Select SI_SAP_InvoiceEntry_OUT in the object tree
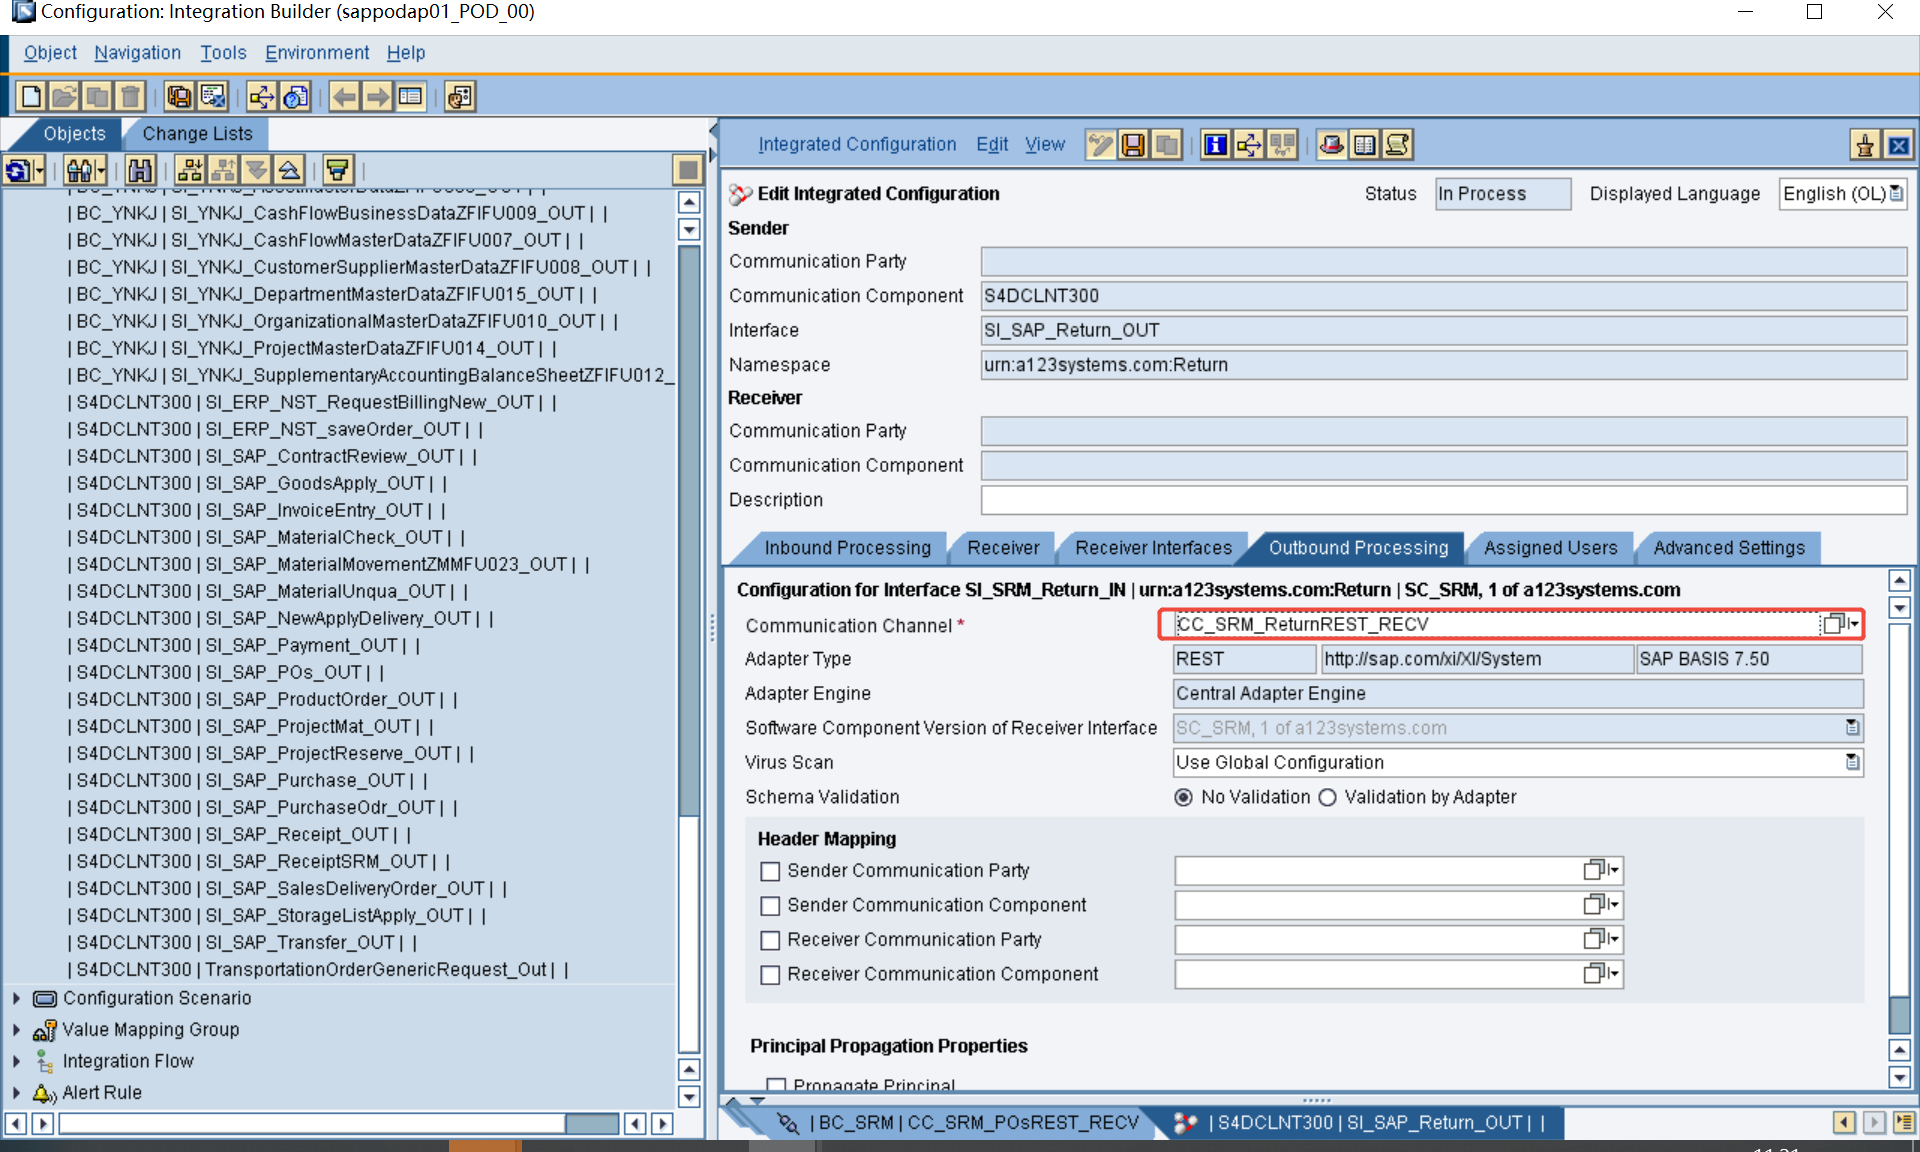This screenshot has height=1152, width=1920. click(258, 510)
